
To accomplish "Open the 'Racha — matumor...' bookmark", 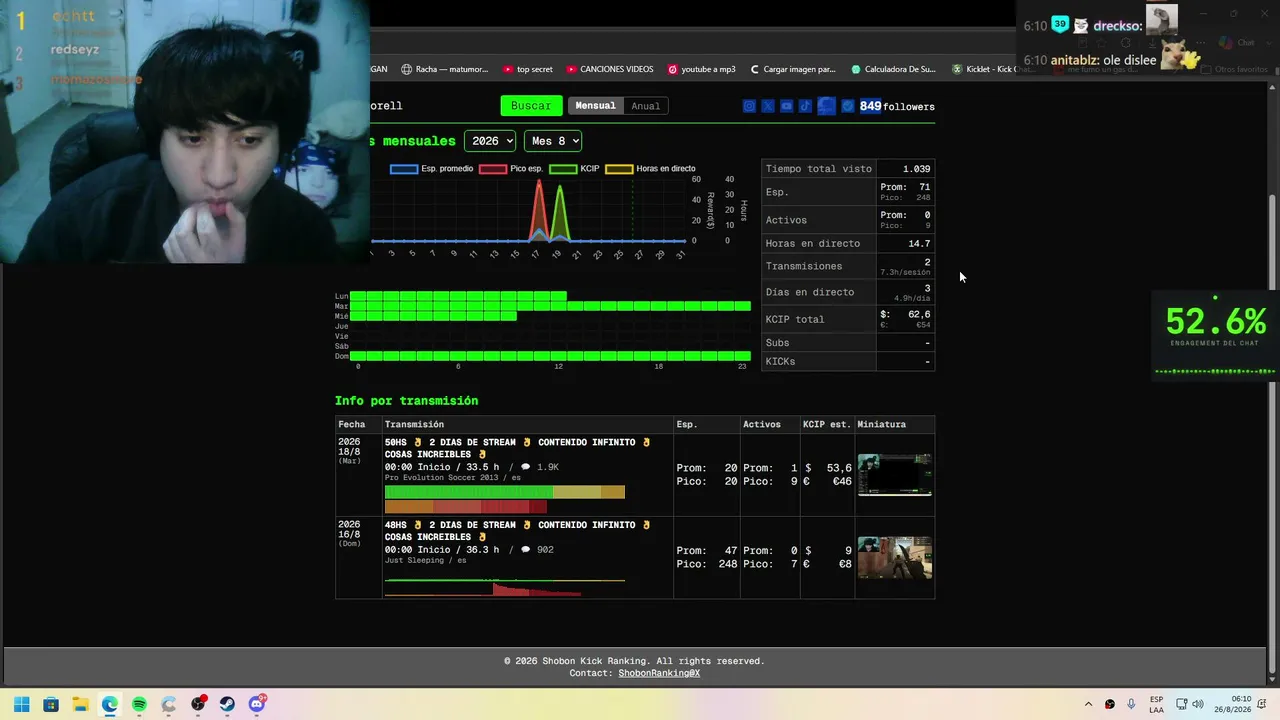I will pos(445,69).
